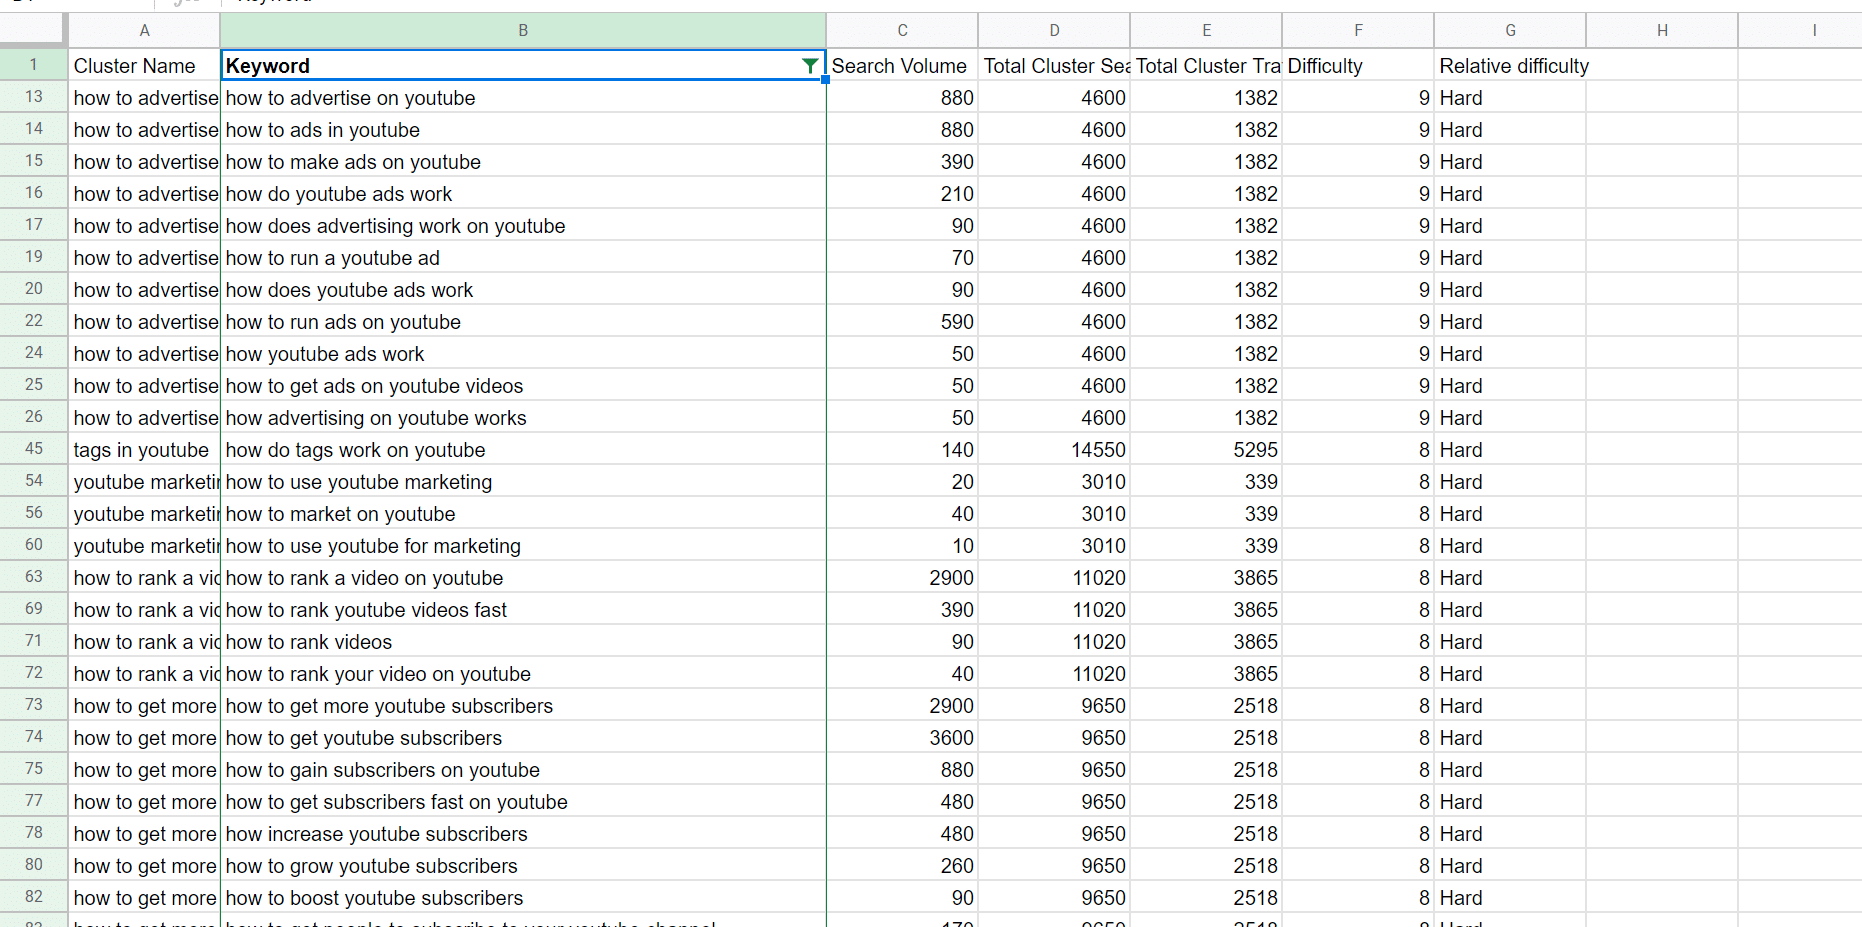Select cell 'how to grow youtube subscribers'
This screenshot has width=1862, height=927.
[523, 866]
